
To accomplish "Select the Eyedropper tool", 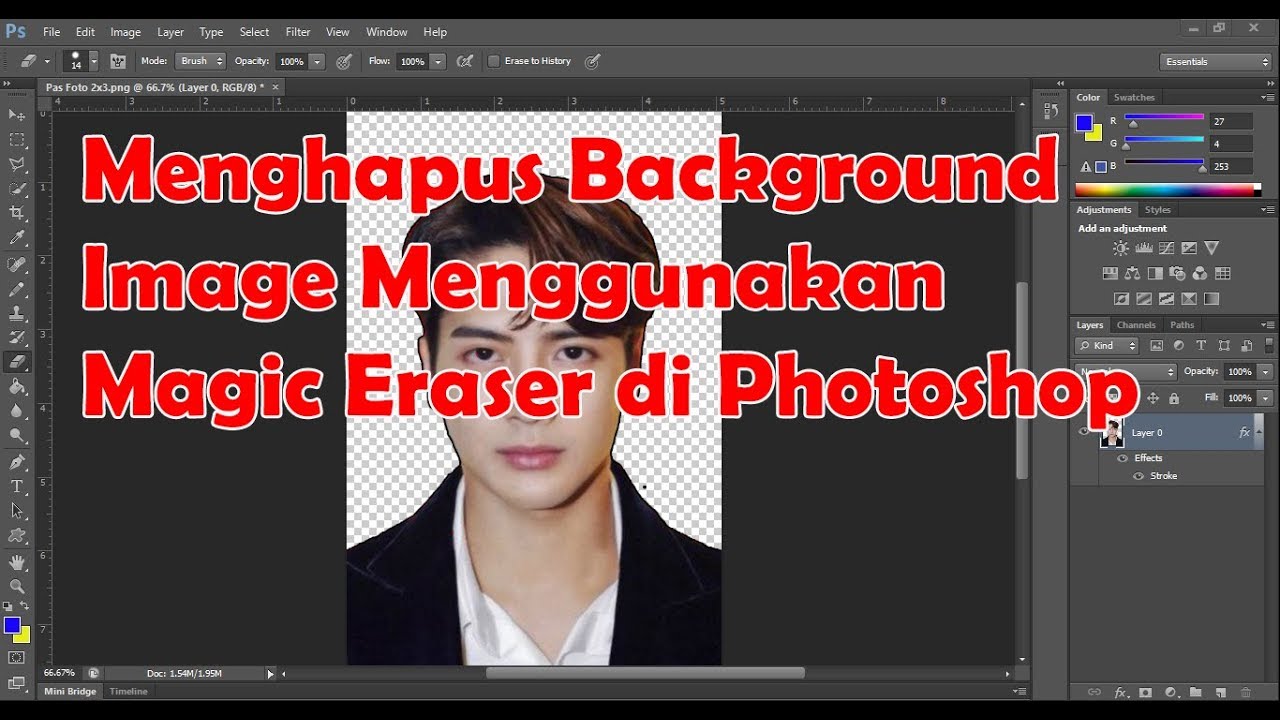I will (x=17, y=238).
